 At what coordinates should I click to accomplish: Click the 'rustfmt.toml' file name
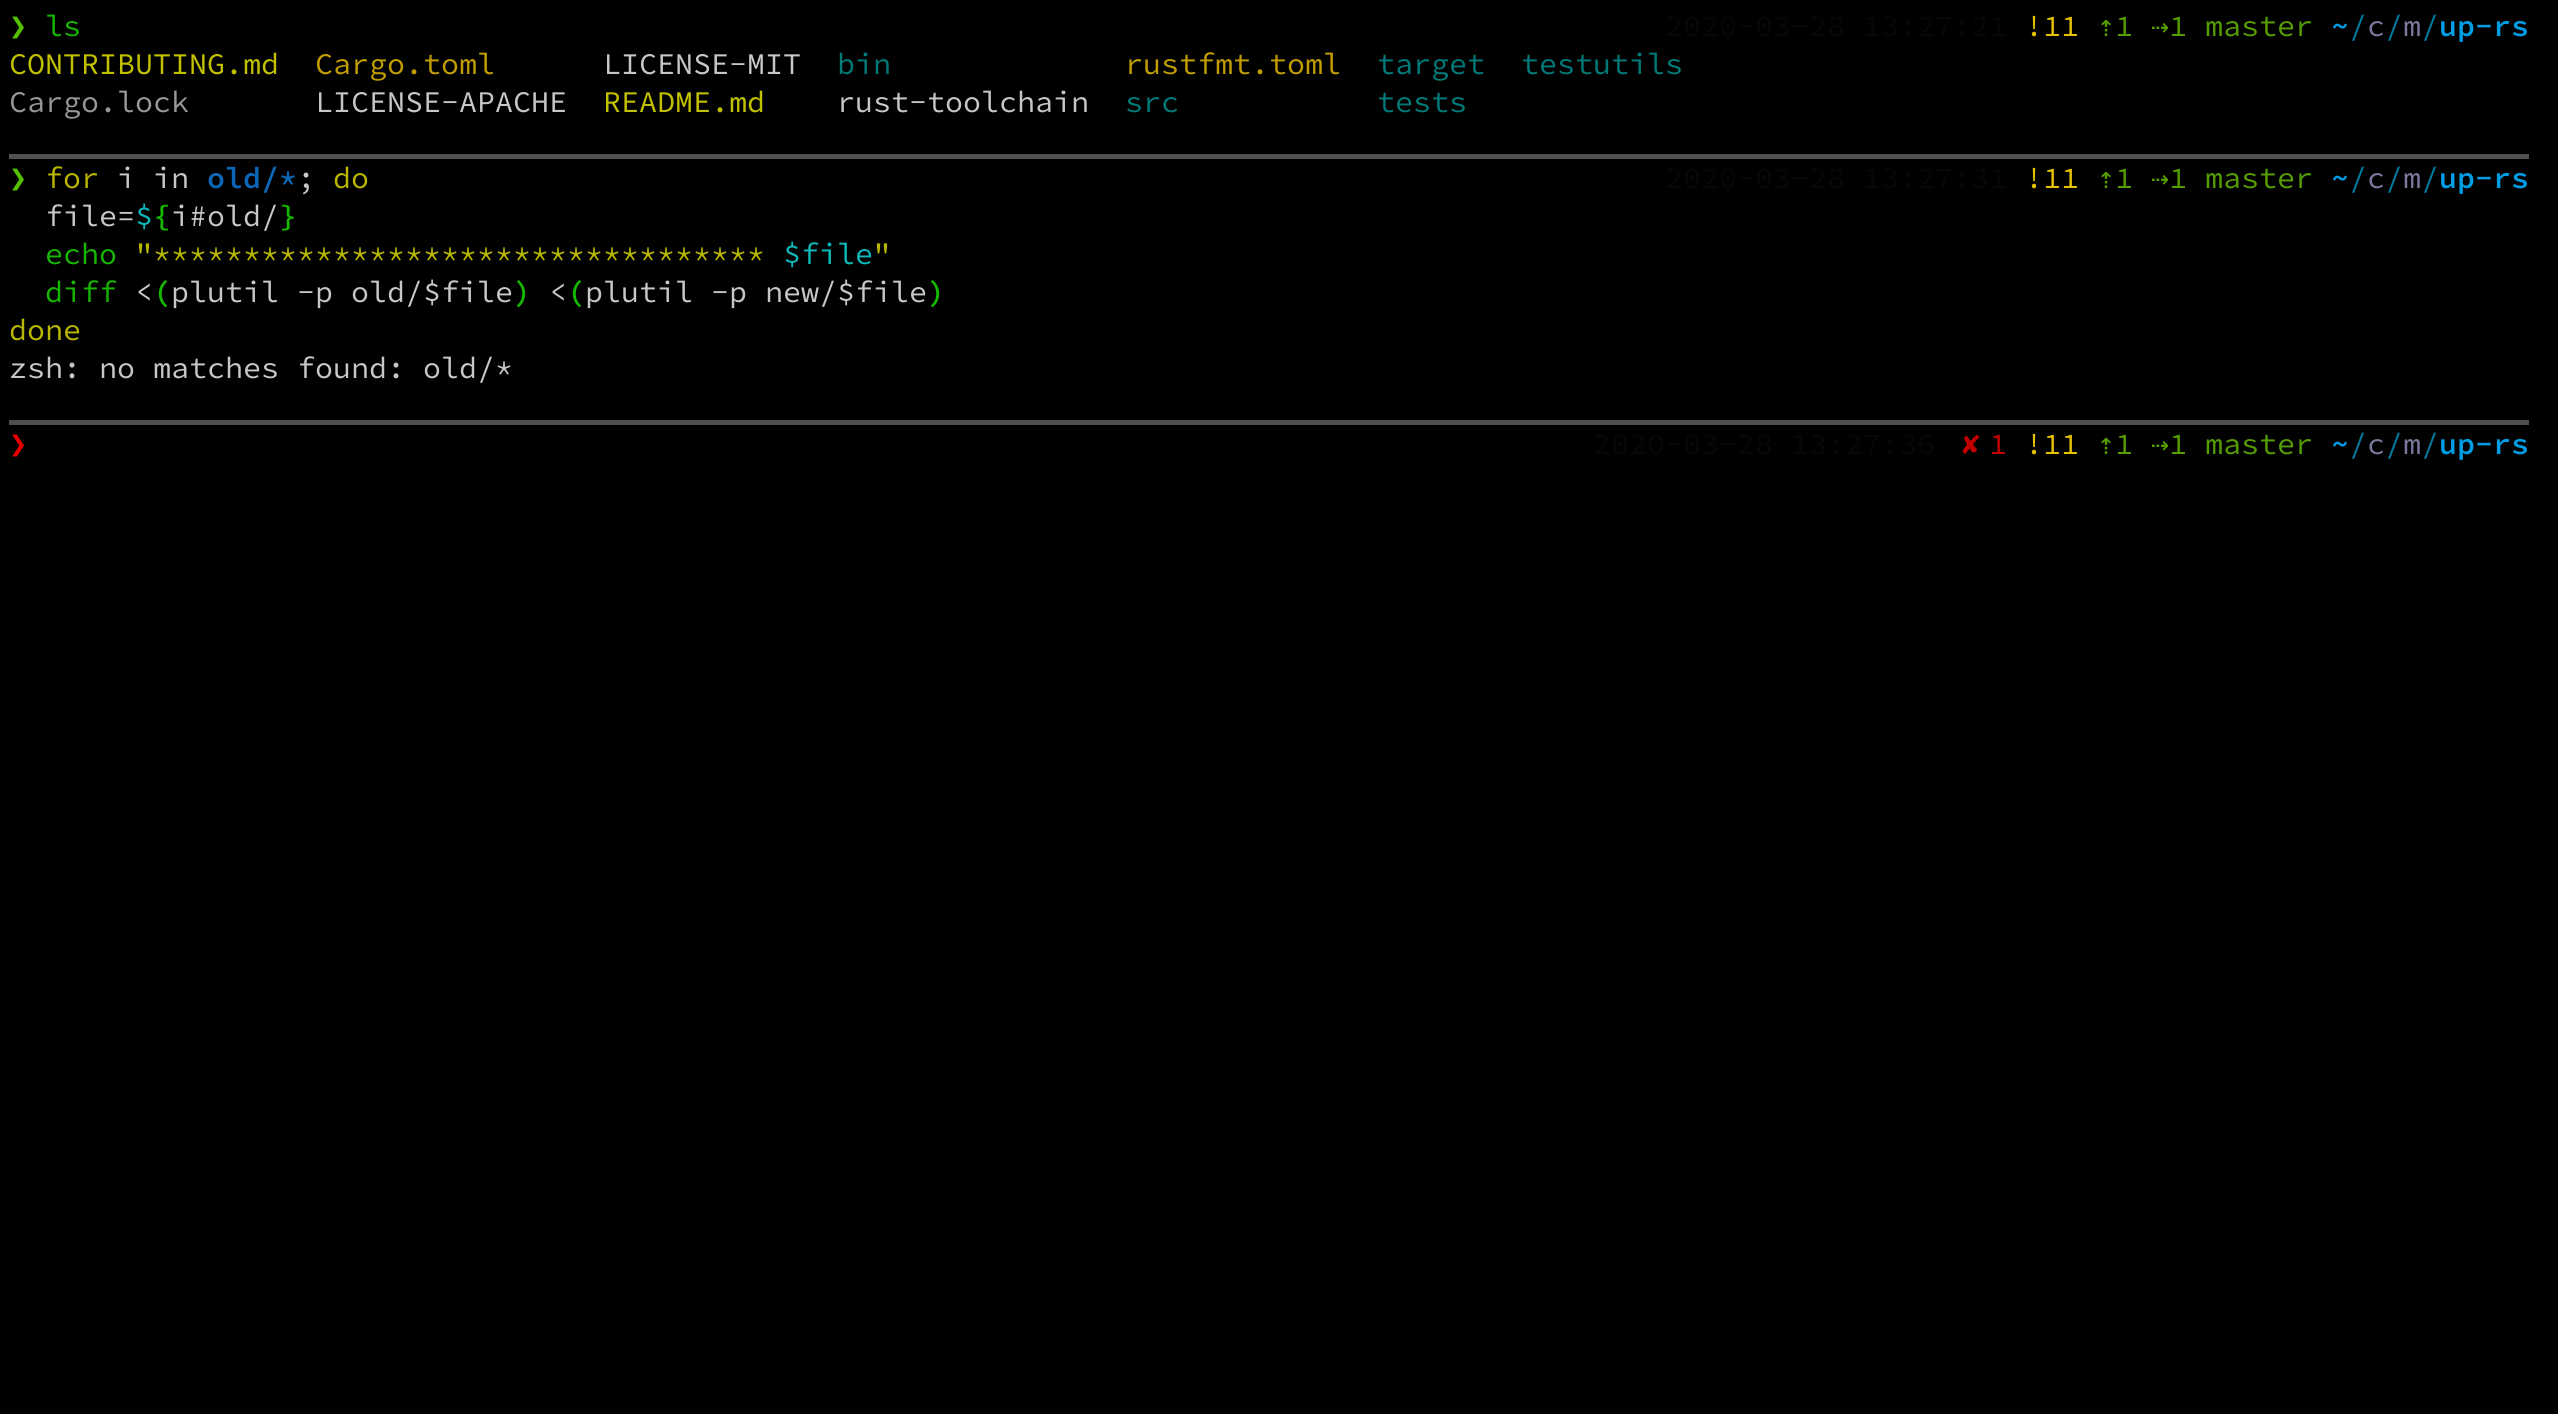point(1233,65)
